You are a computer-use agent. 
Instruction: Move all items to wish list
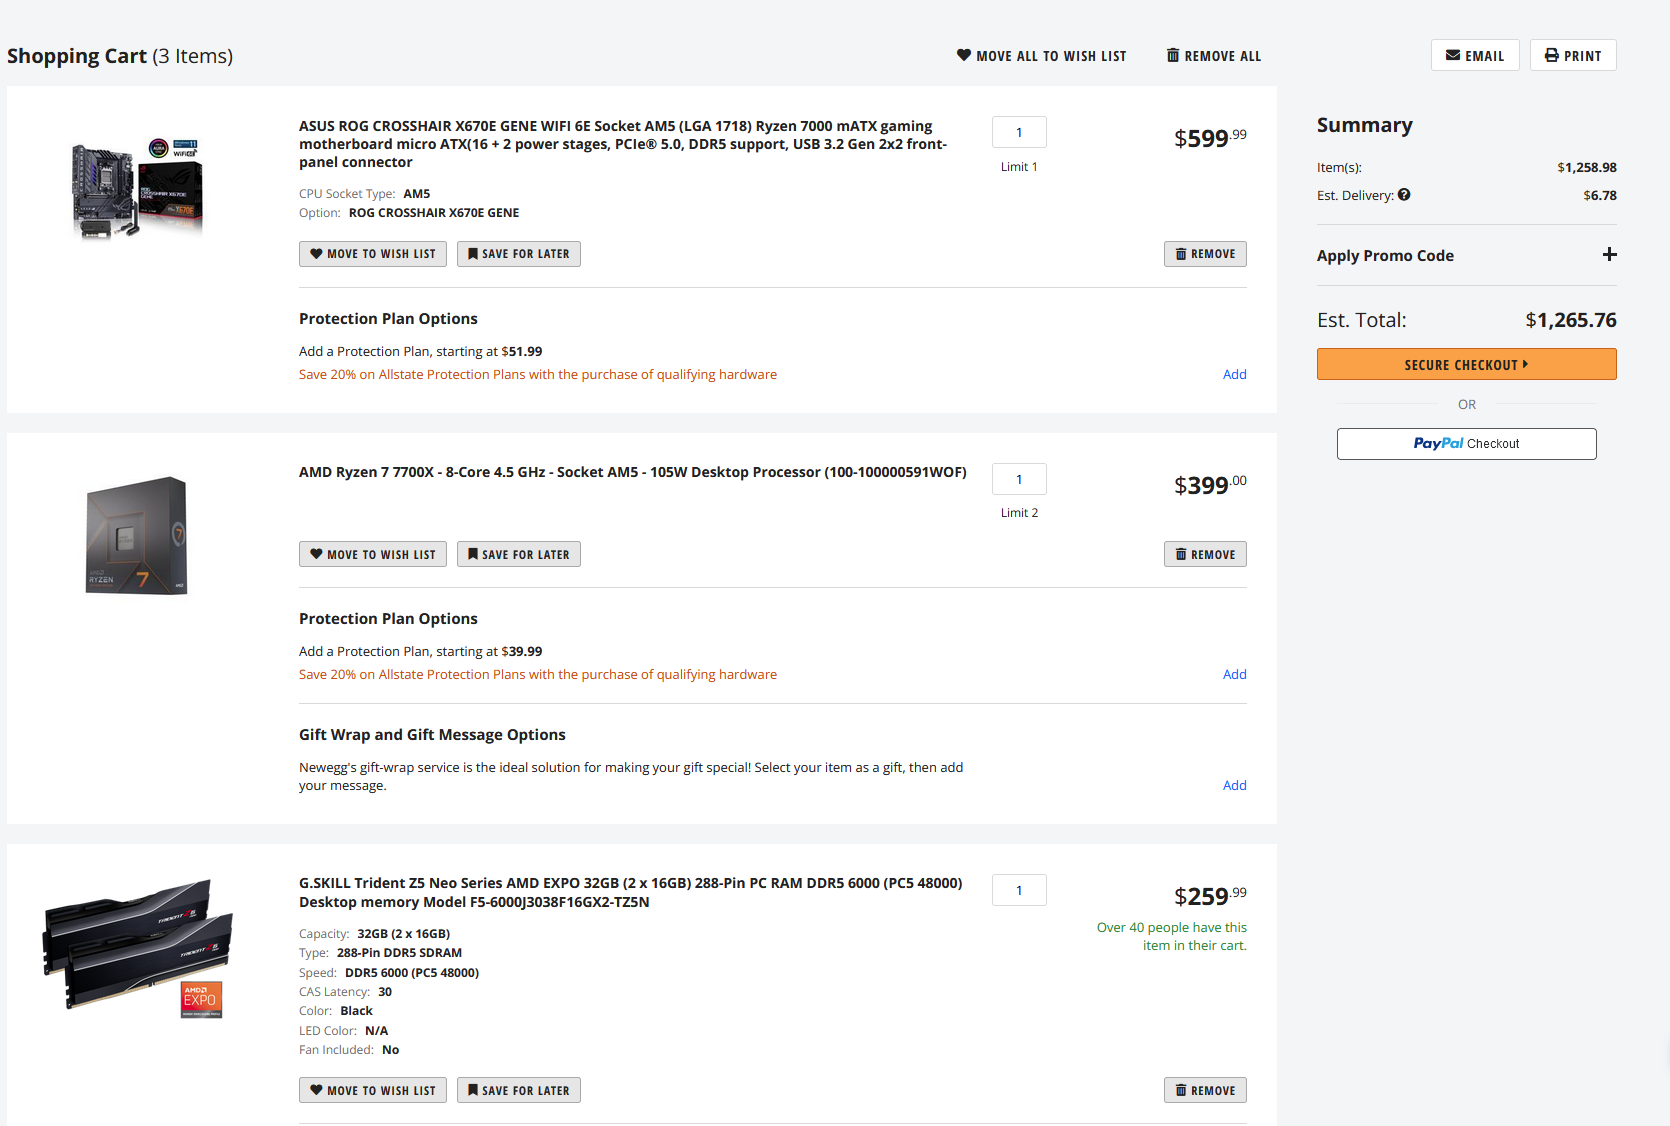click(1041, 56)
